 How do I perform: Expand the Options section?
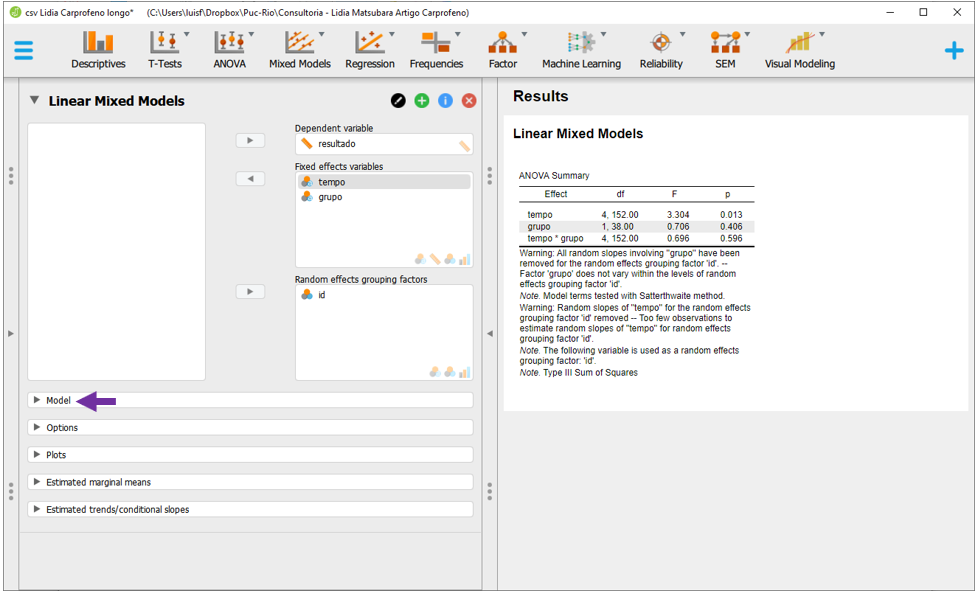[x=61, y=427]
